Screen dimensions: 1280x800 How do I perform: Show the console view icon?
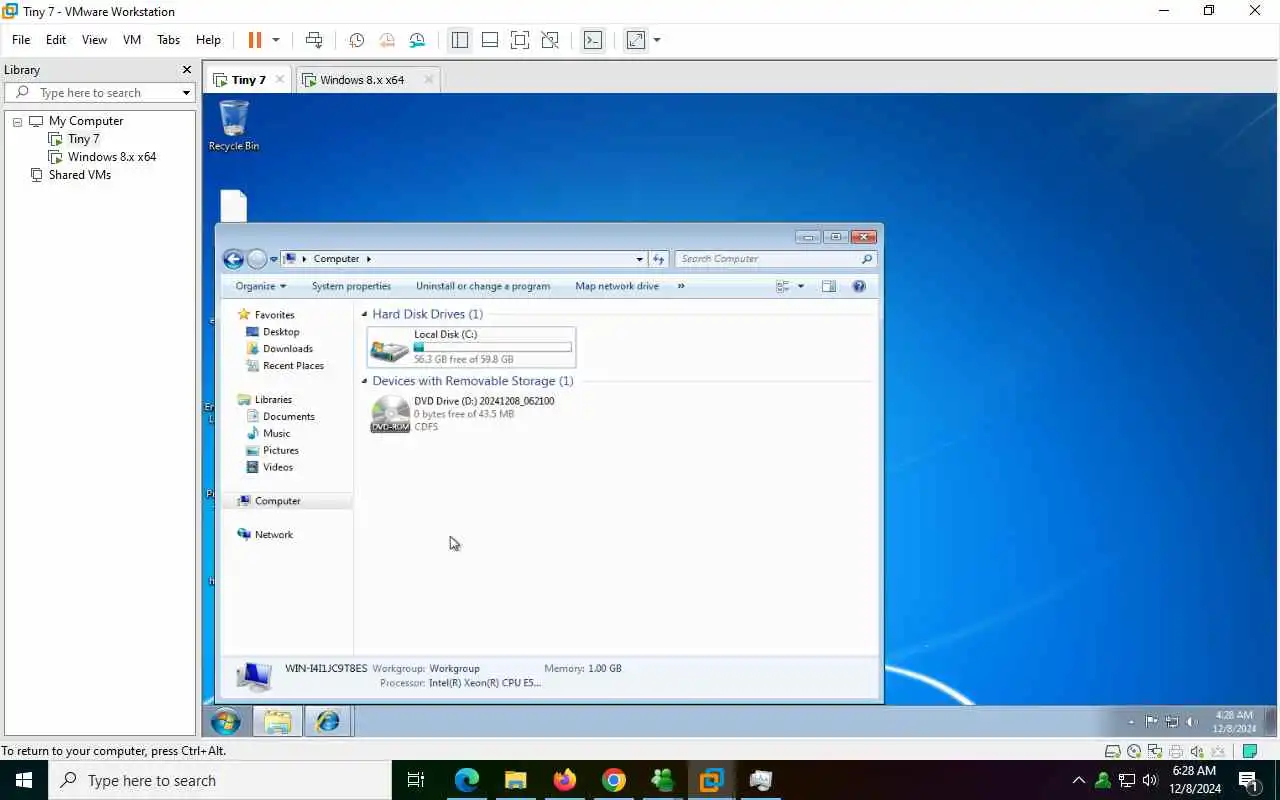click(x=593, y=40)
